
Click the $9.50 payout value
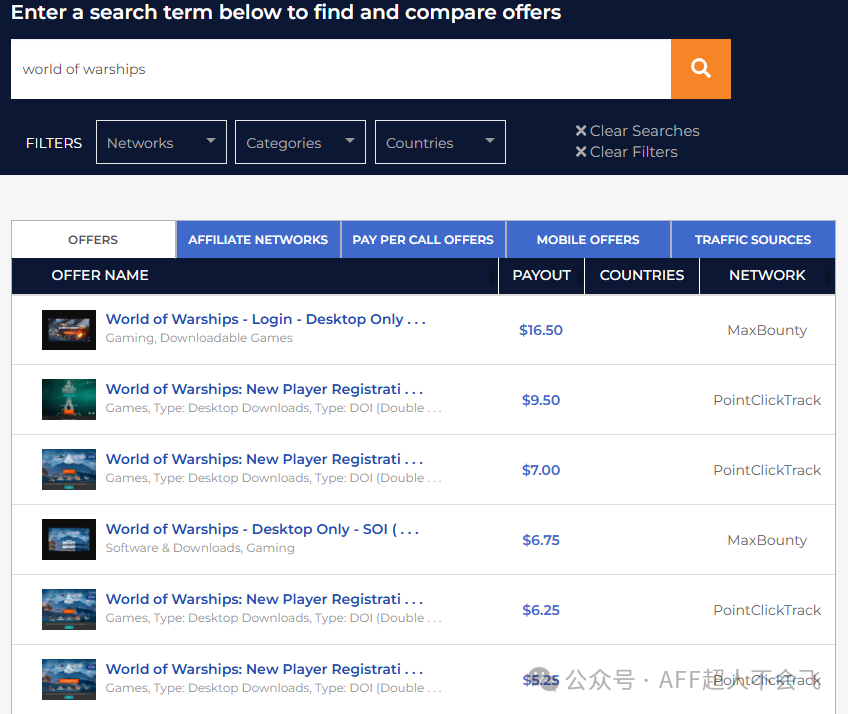pyautogui.click(x=541, y=400)
